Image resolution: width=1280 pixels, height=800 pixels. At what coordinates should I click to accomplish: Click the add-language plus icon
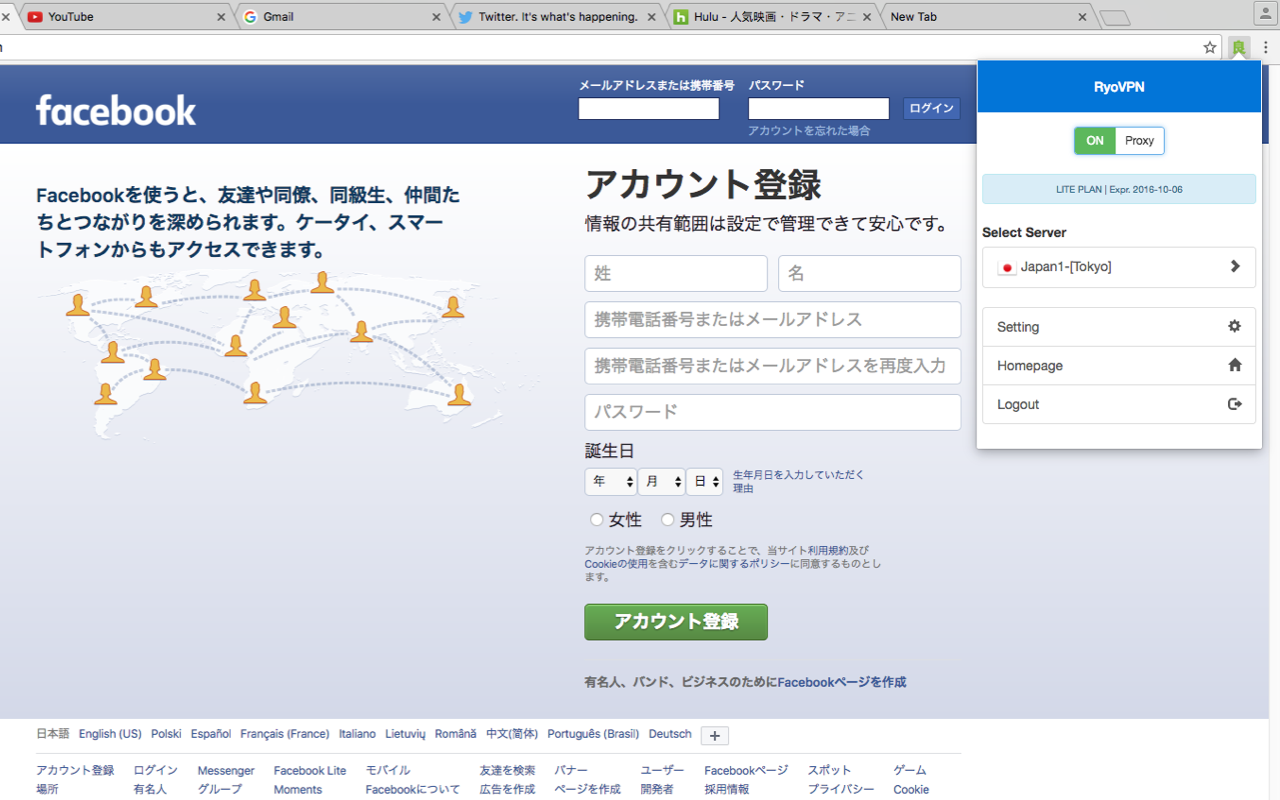coord(714,735)
